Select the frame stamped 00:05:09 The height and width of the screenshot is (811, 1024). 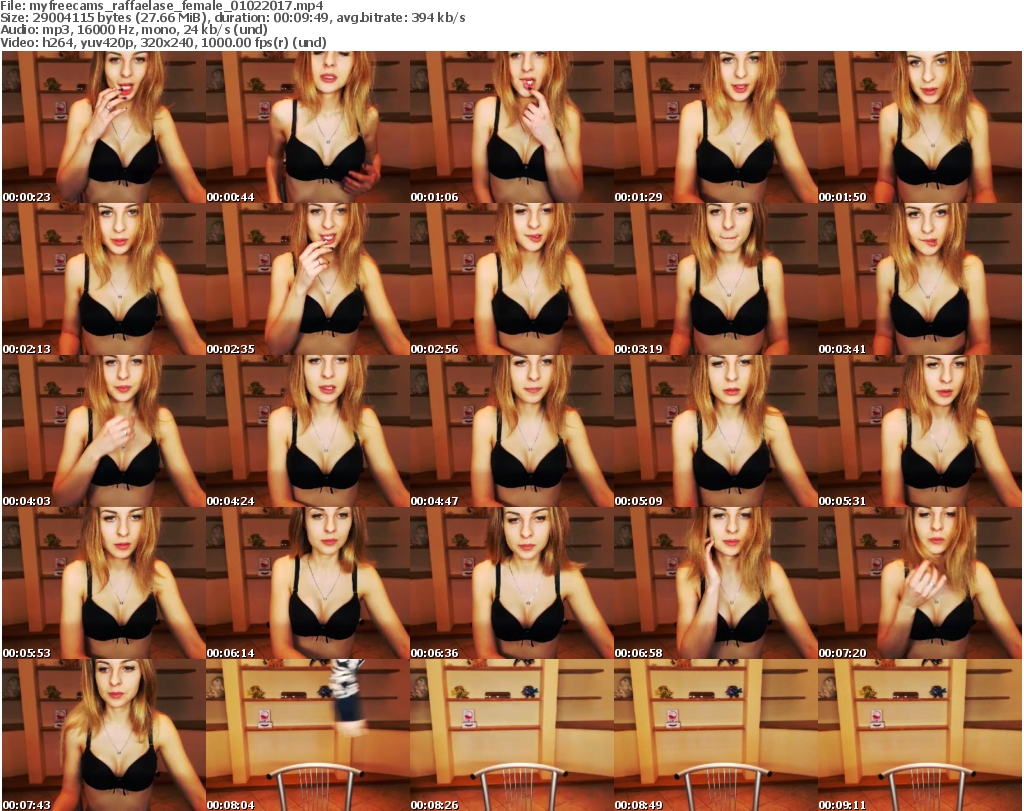[716, 431]
